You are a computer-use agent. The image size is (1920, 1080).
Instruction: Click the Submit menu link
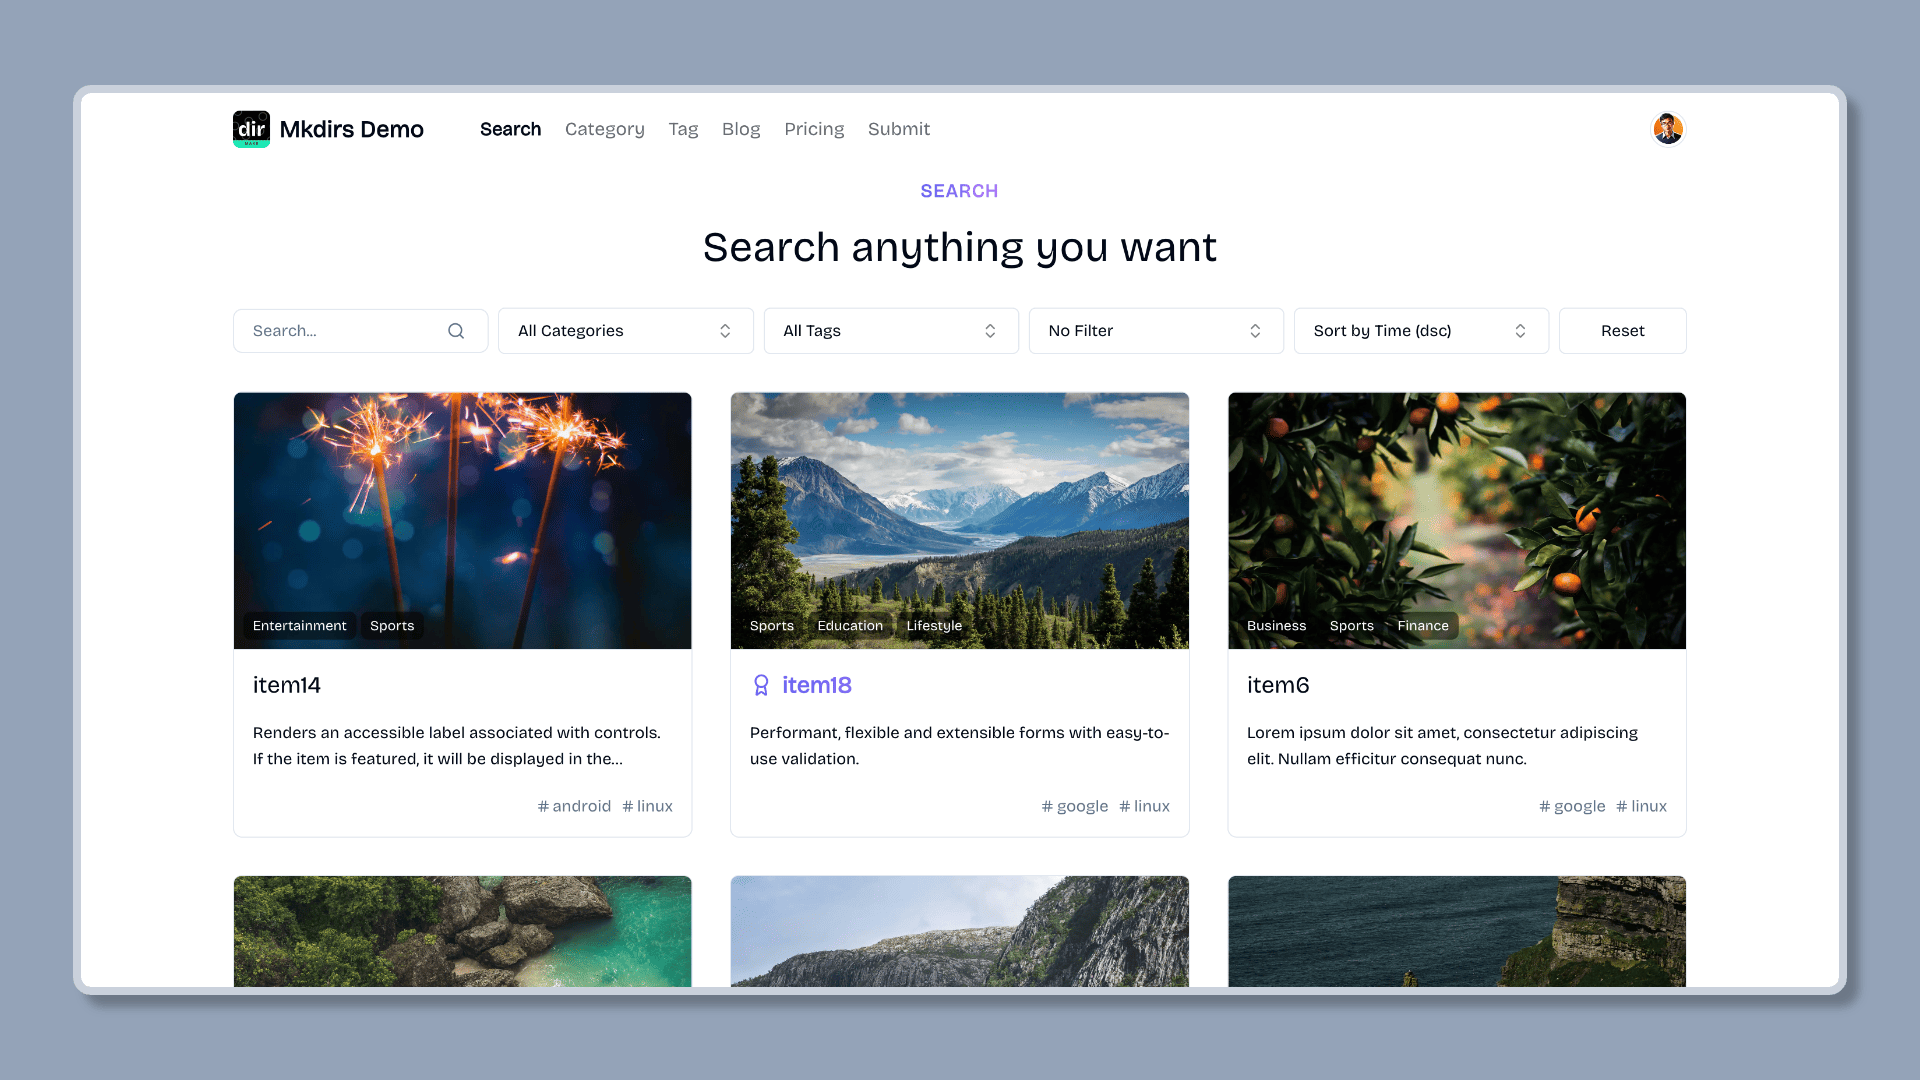pyautogui.click(x=898, y=129)
